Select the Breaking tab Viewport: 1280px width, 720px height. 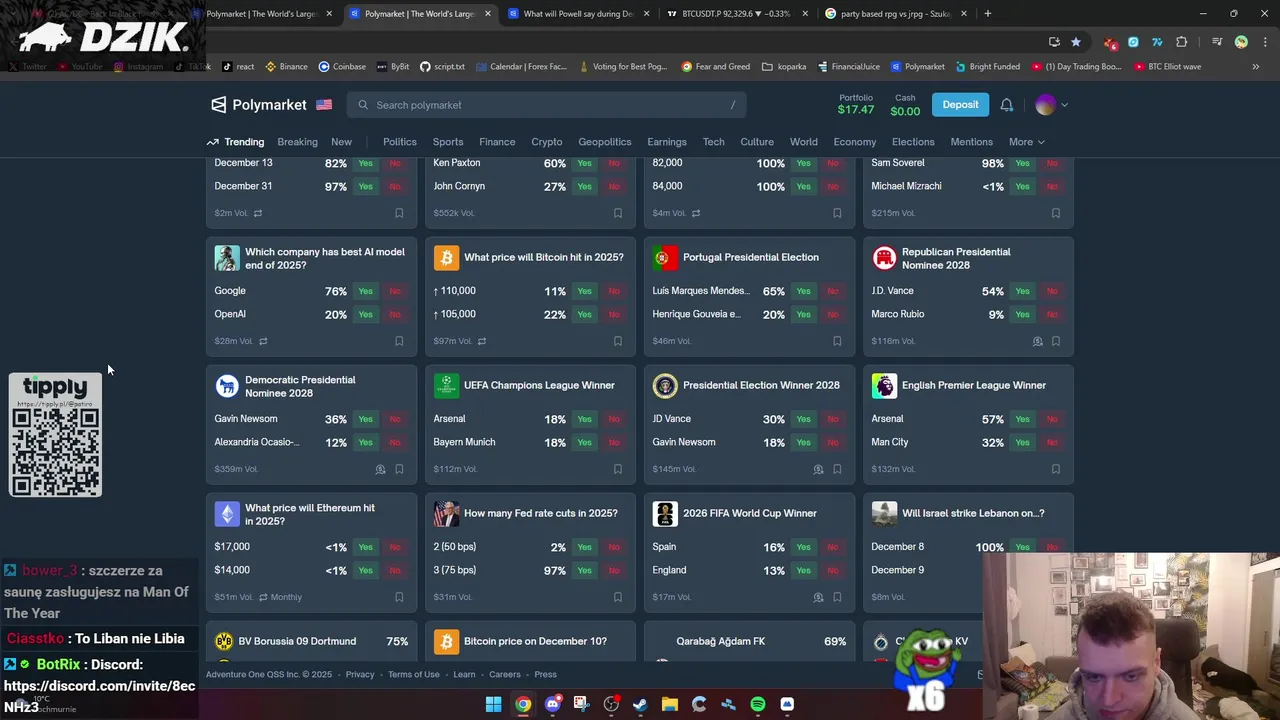point(297,142)
